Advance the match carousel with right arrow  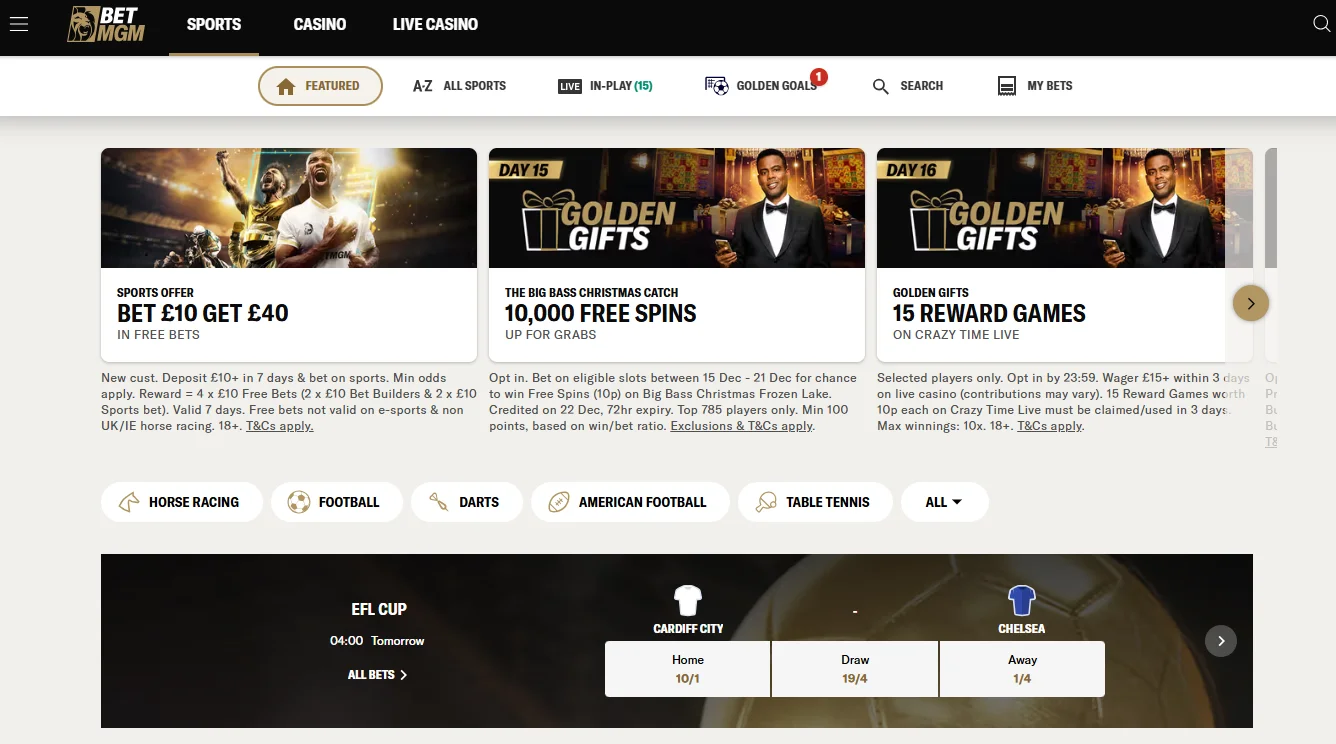click(x=1220, y=641)
